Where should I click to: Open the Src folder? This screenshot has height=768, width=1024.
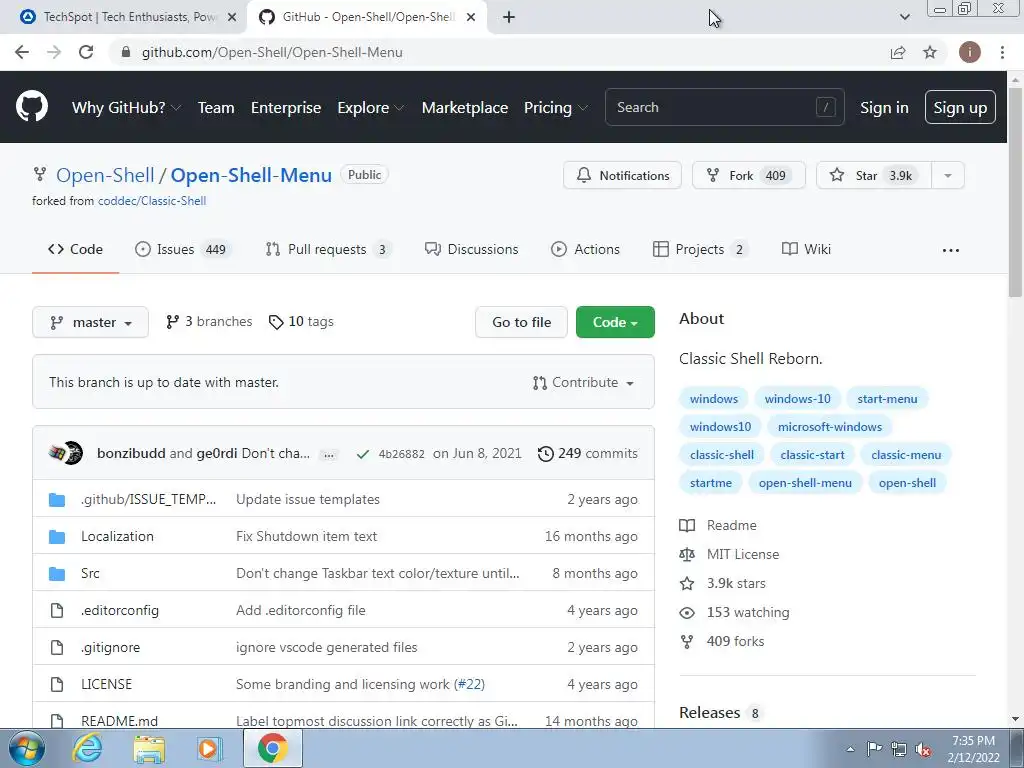tap(90, 573)
